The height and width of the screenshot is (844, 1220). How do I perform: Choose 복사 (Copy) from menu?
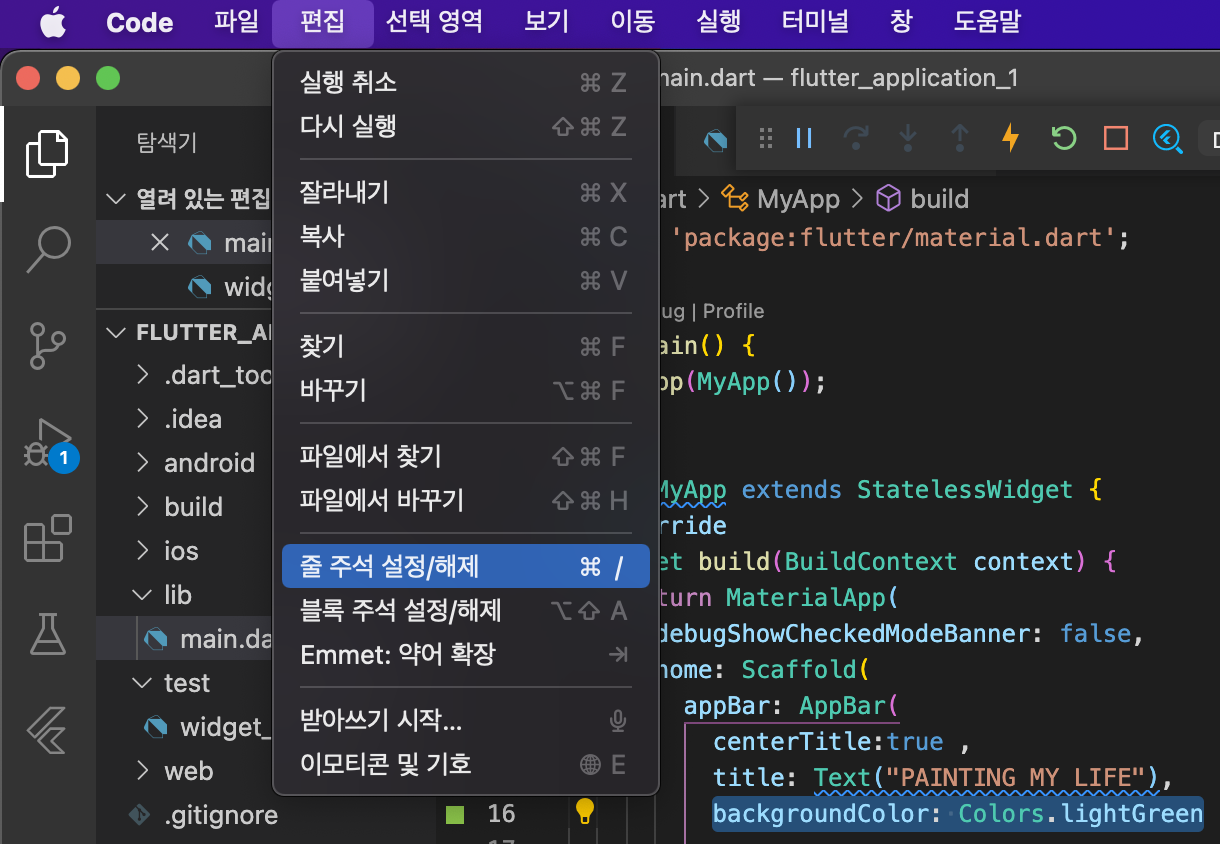pyautogui.click(x=466, y=236)
